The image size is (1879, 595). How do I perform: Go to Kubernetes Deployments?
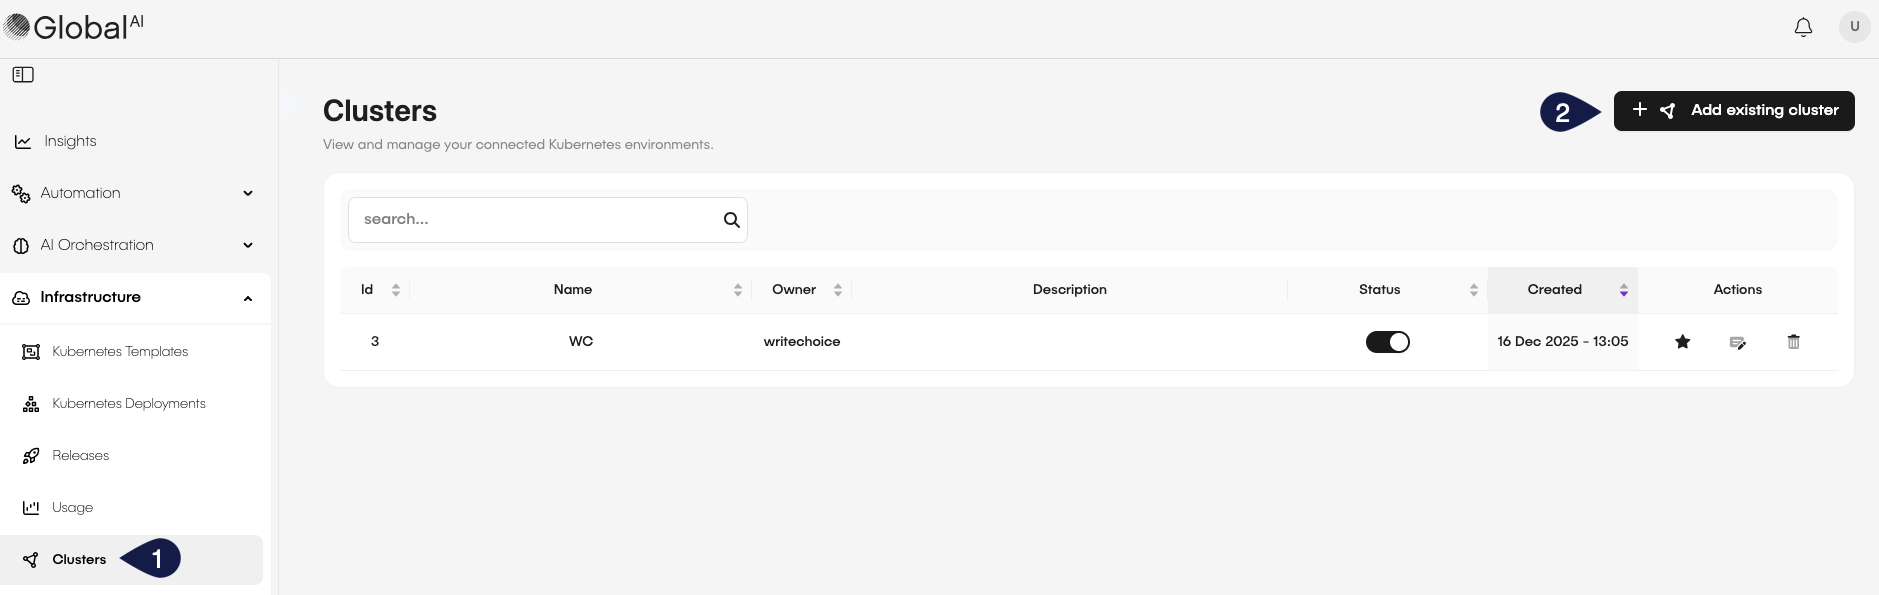pyautogui.click(x=128, y=403)
